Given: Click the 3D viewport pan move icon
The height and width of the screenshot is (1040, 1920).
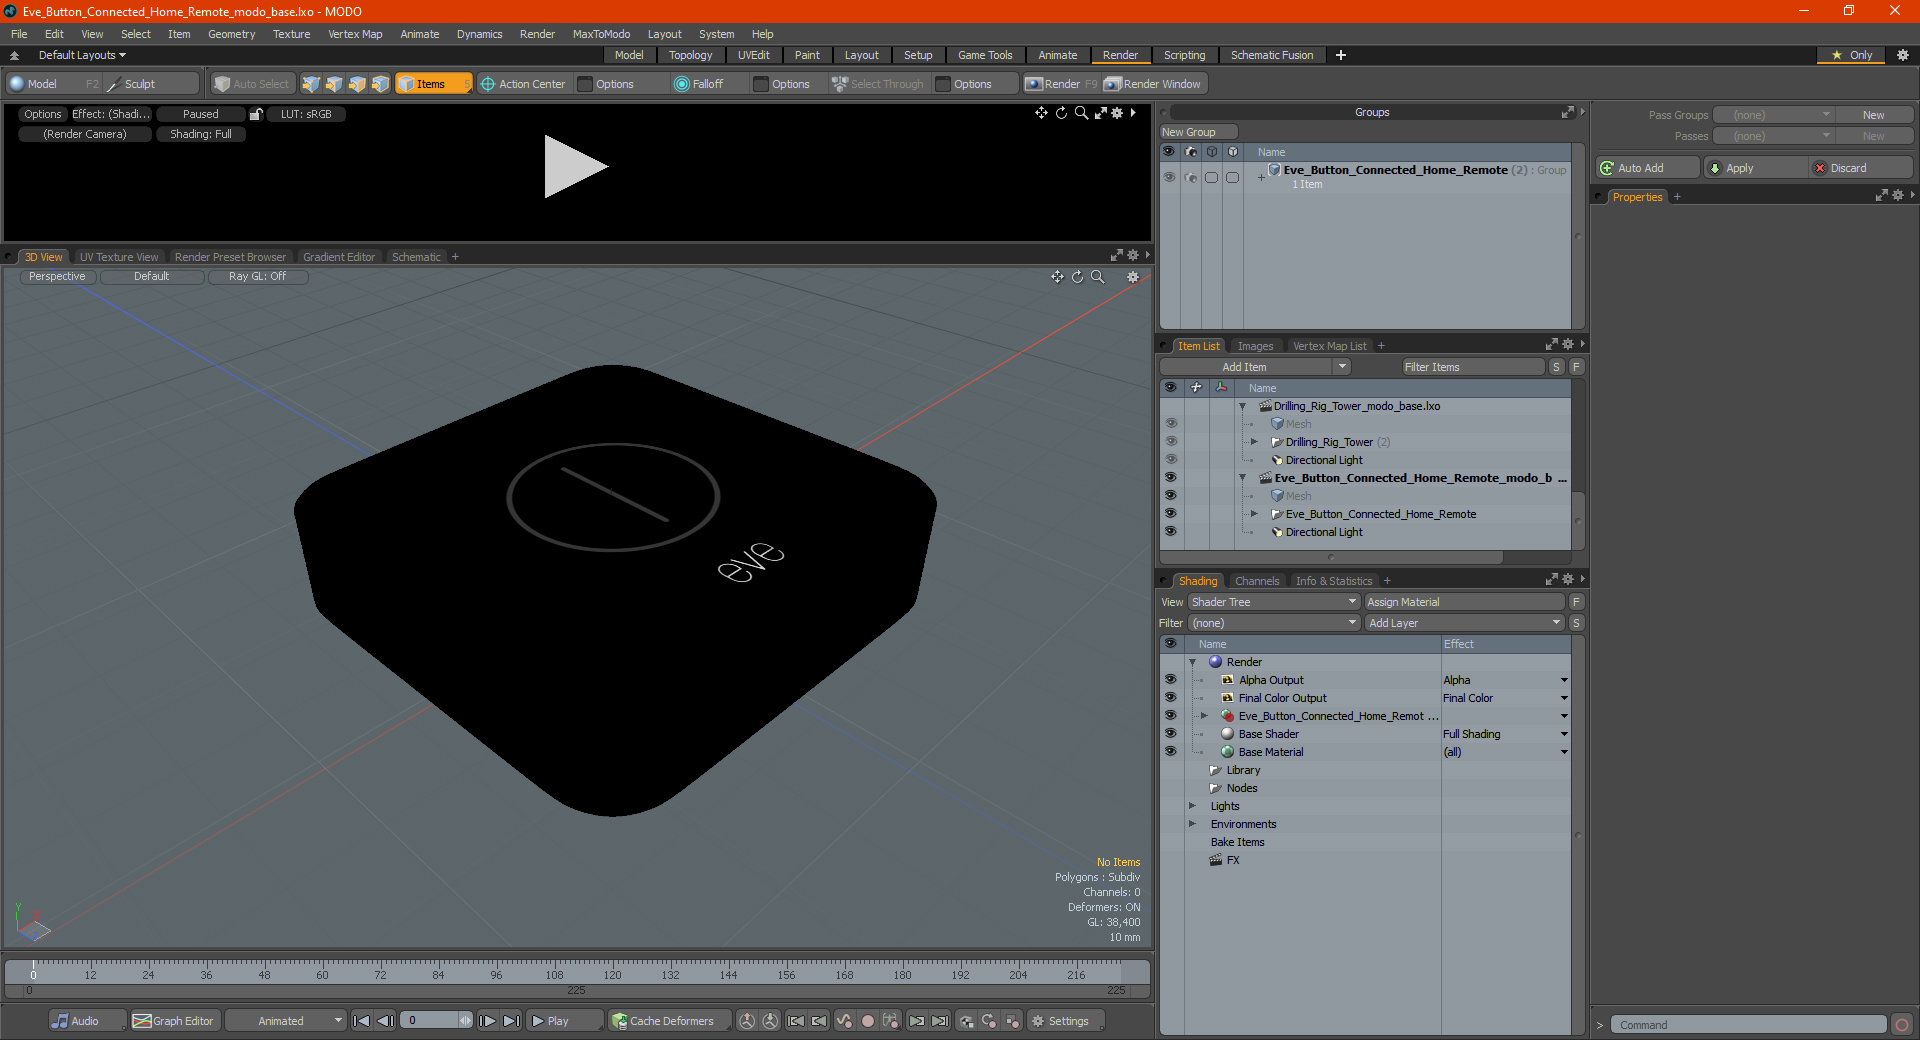Looking at the screenshot, I should coord(1057,277).
